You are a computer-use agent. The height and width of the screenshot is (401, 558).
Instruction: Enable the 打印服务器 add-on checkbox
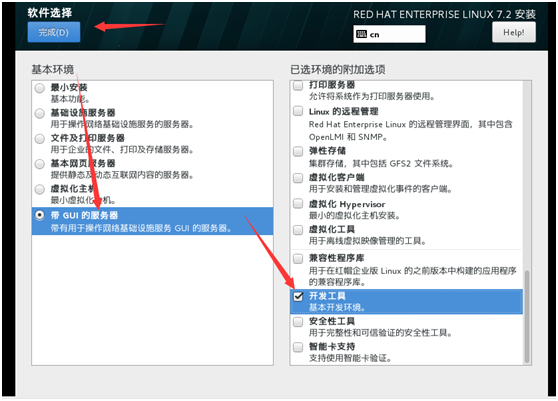click(x=298, y=85)
